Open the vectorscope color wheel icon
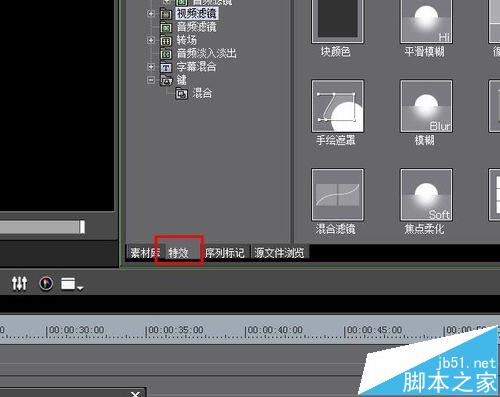Viewport: 500px width, 397px height. tap(46, 284)
